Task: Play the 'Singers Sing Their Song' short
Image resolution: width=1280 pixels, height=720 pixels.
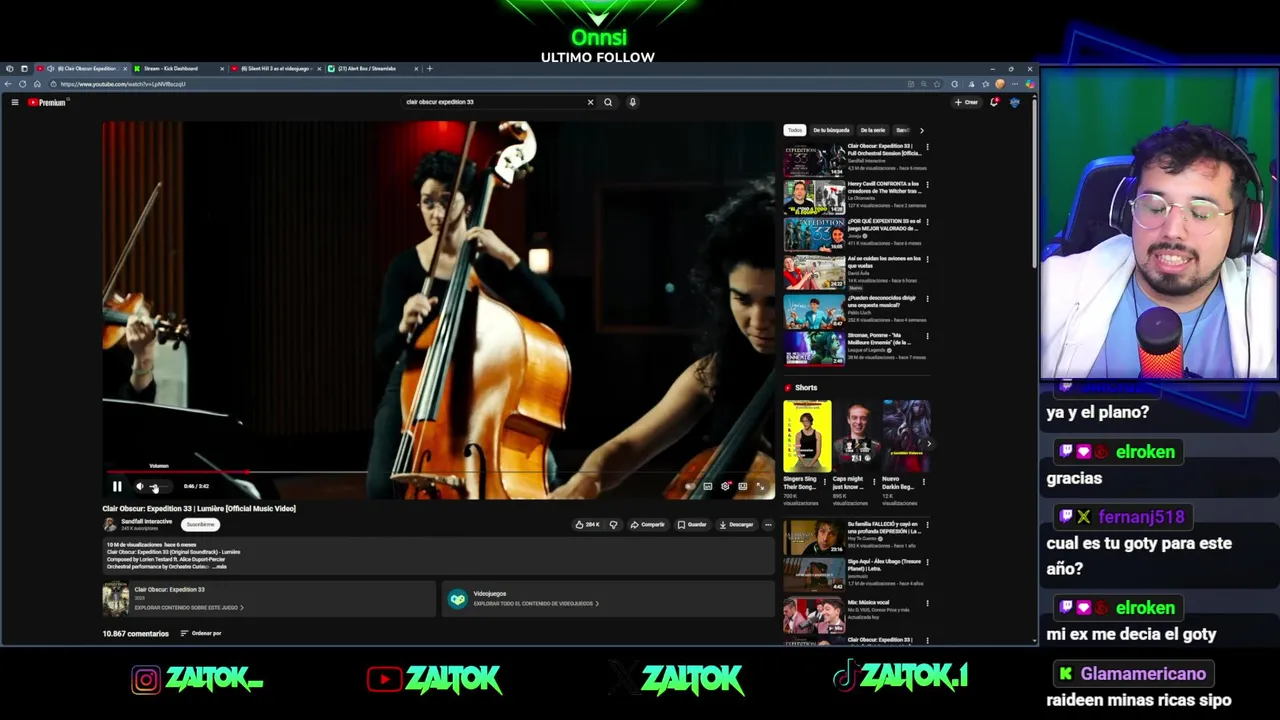Action: [x=807, y=436]
